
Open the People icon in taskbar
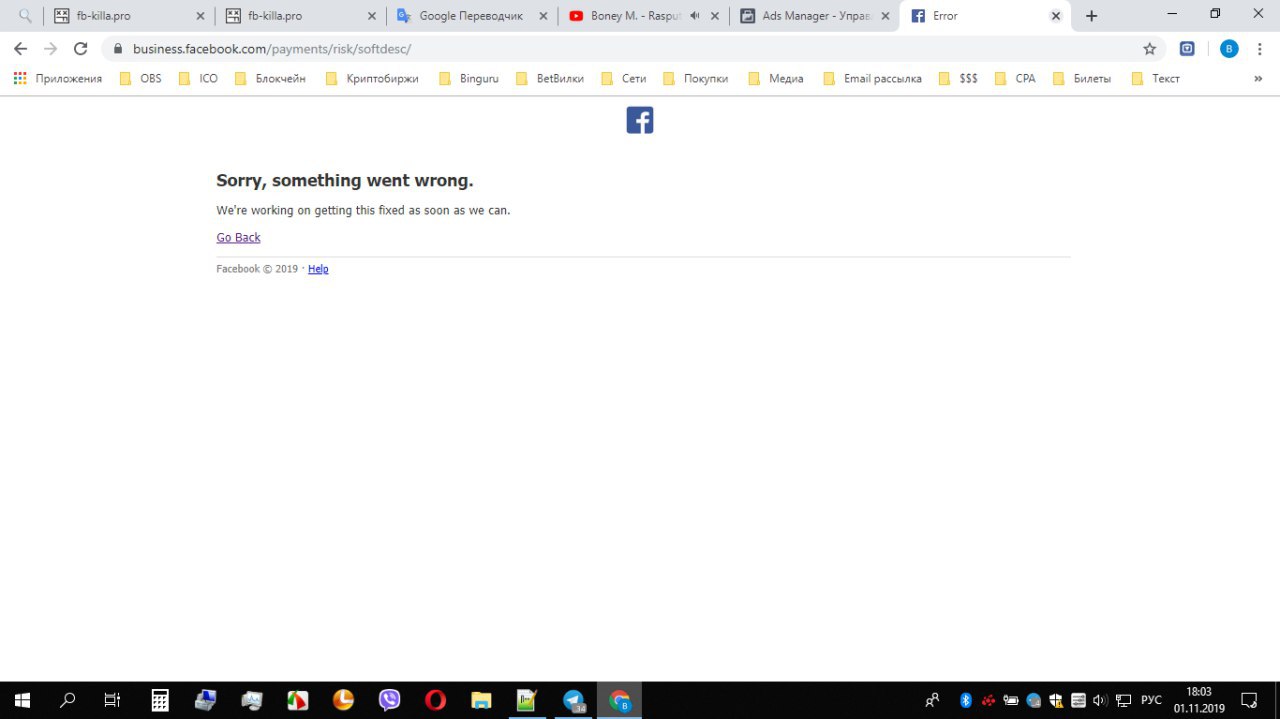coord(932,700)
